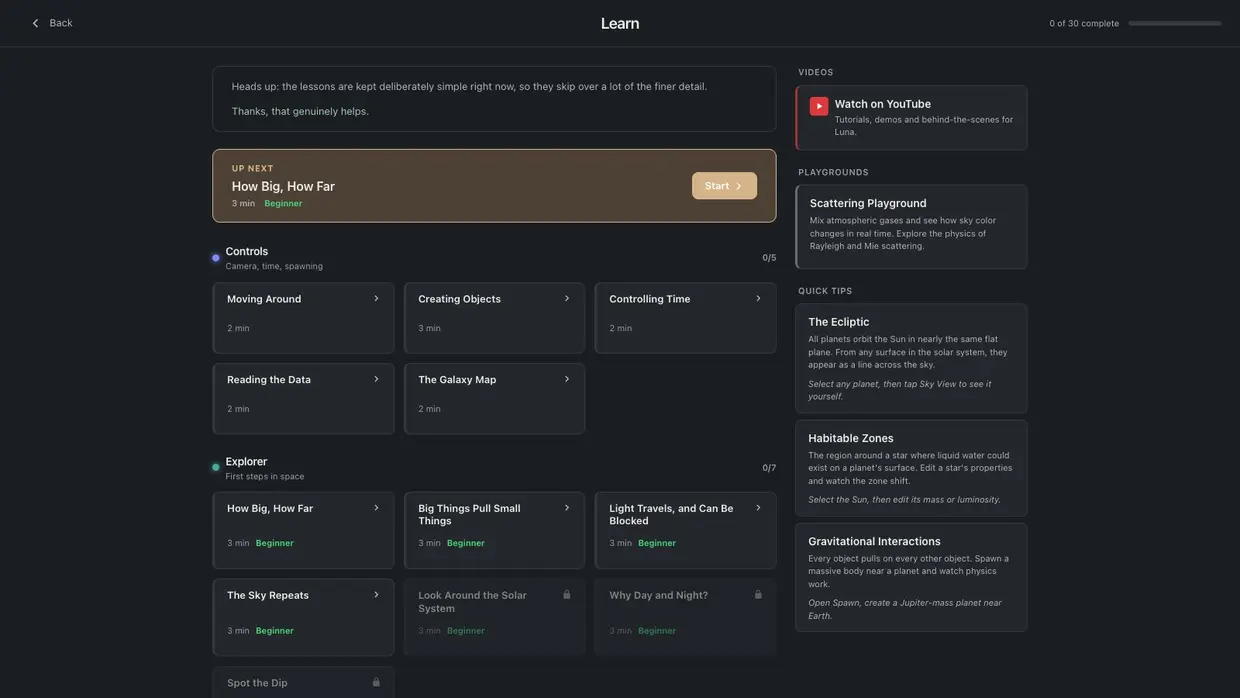1240x698 pixels.
Task: Open Big Things Pull Small Things chevron
Action: 567,508
